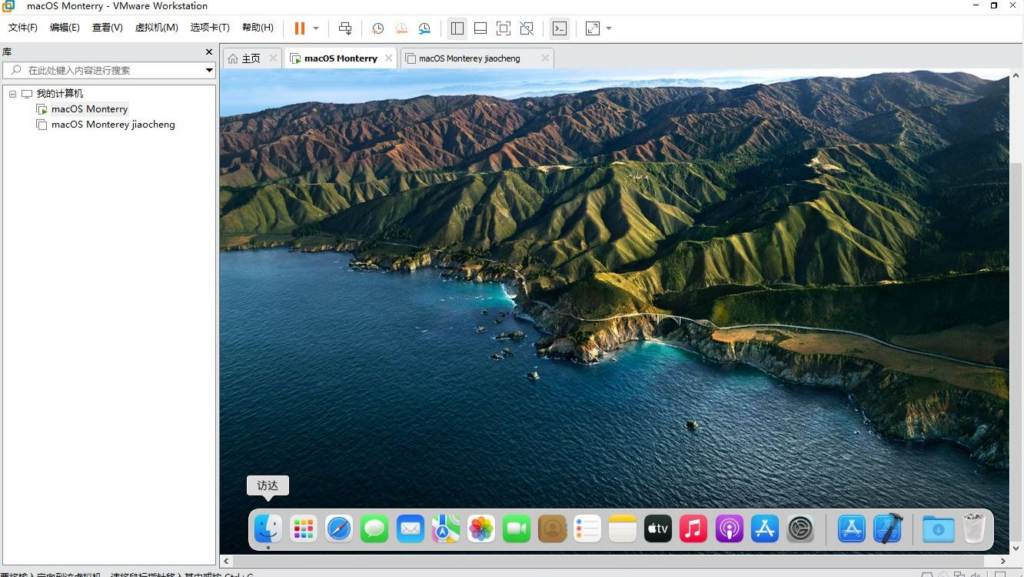Open System Preferences gear in dock
The width and height of the screenshot is (1024, 577).
(x=800, y=528)
